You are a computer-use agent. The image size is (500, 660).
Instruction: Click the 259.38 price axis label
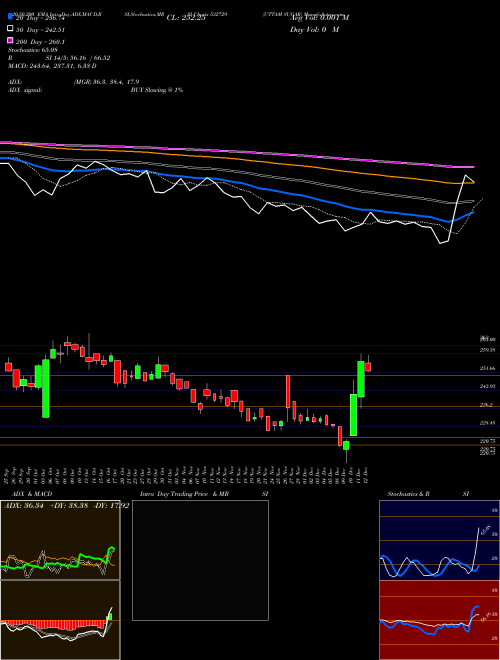coord(488,350)
